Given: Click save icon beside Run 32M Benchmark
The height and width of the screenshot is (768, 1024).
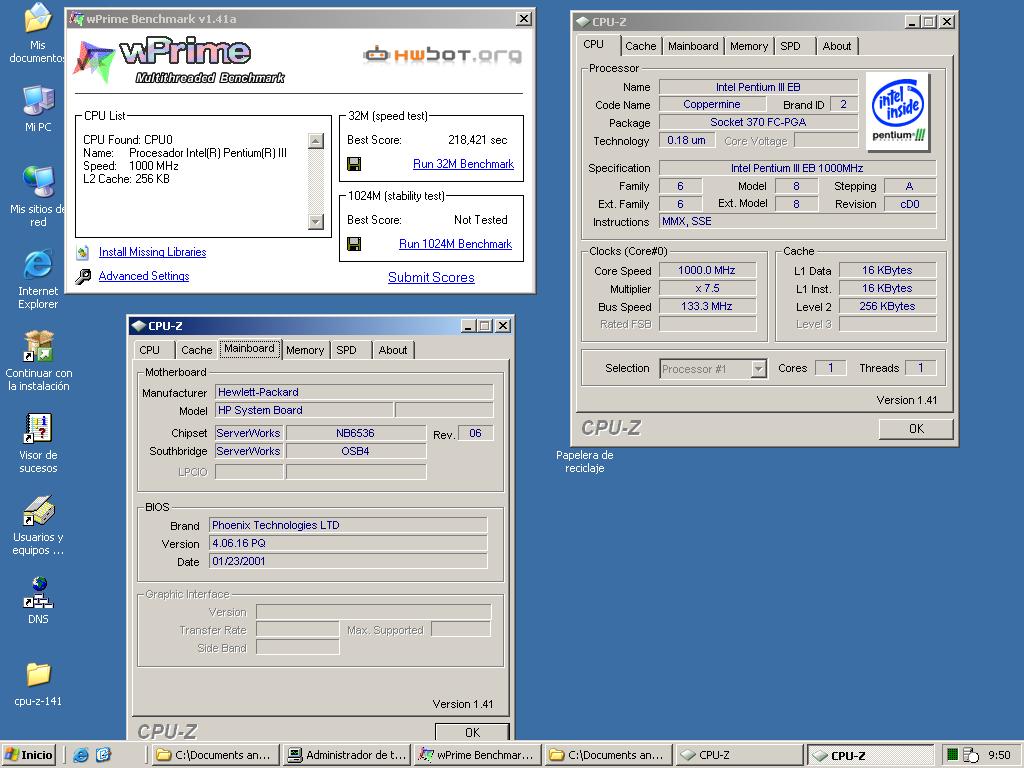Looking at the screenshot, I should pyautogui.click(x=354, y=164).
